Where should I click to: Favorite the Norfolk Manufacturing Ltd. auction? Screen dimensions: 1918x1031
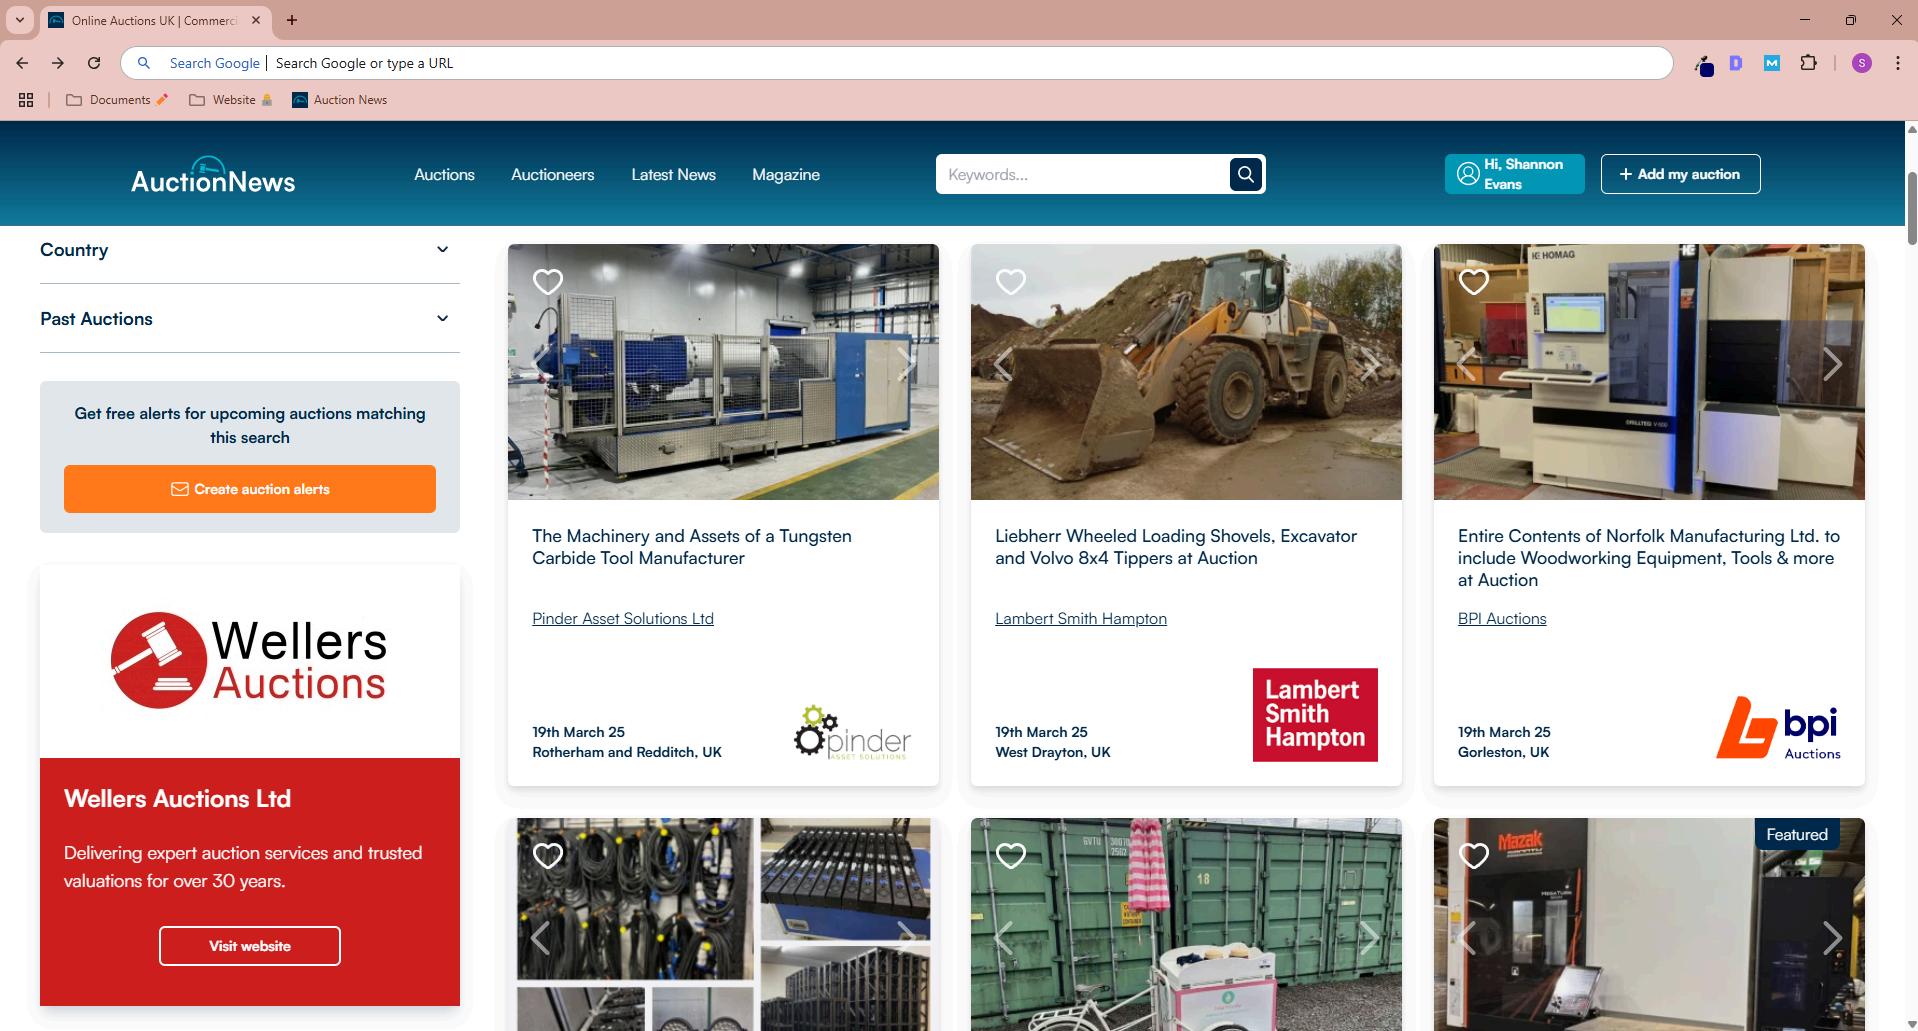1474,282
